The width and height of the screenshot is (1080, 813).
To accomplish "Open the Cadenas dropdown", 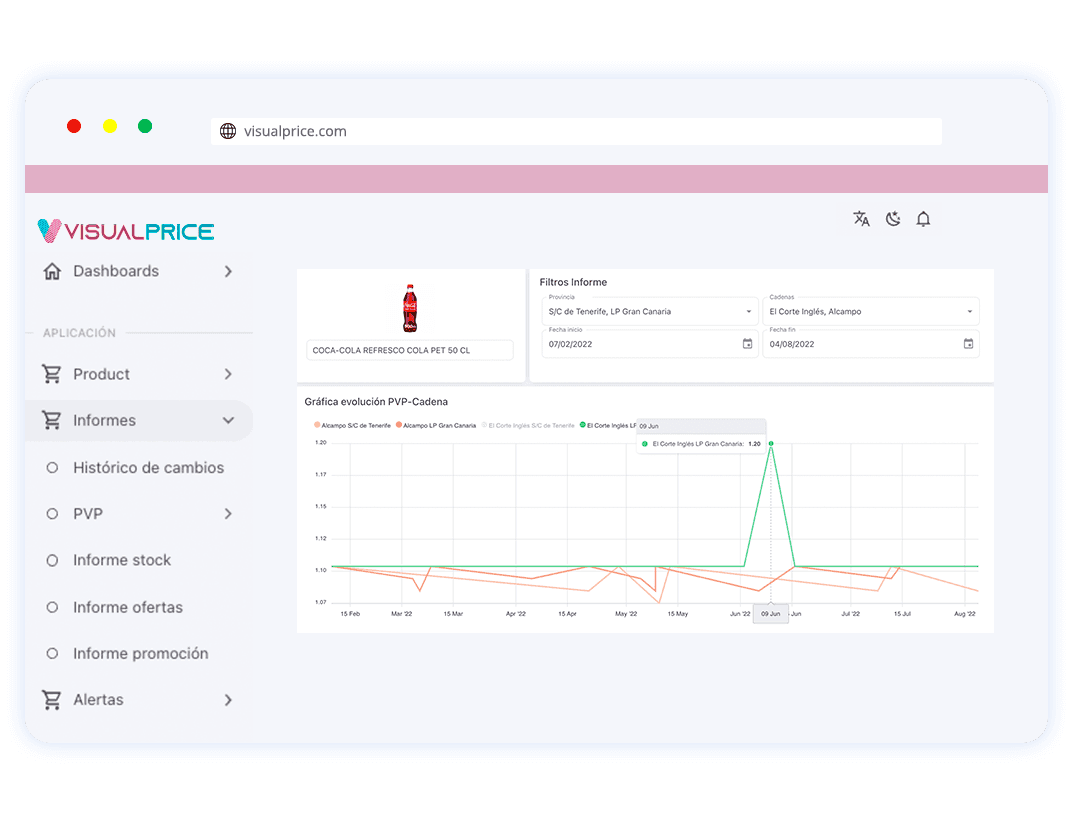I will (x=871, y=311).
